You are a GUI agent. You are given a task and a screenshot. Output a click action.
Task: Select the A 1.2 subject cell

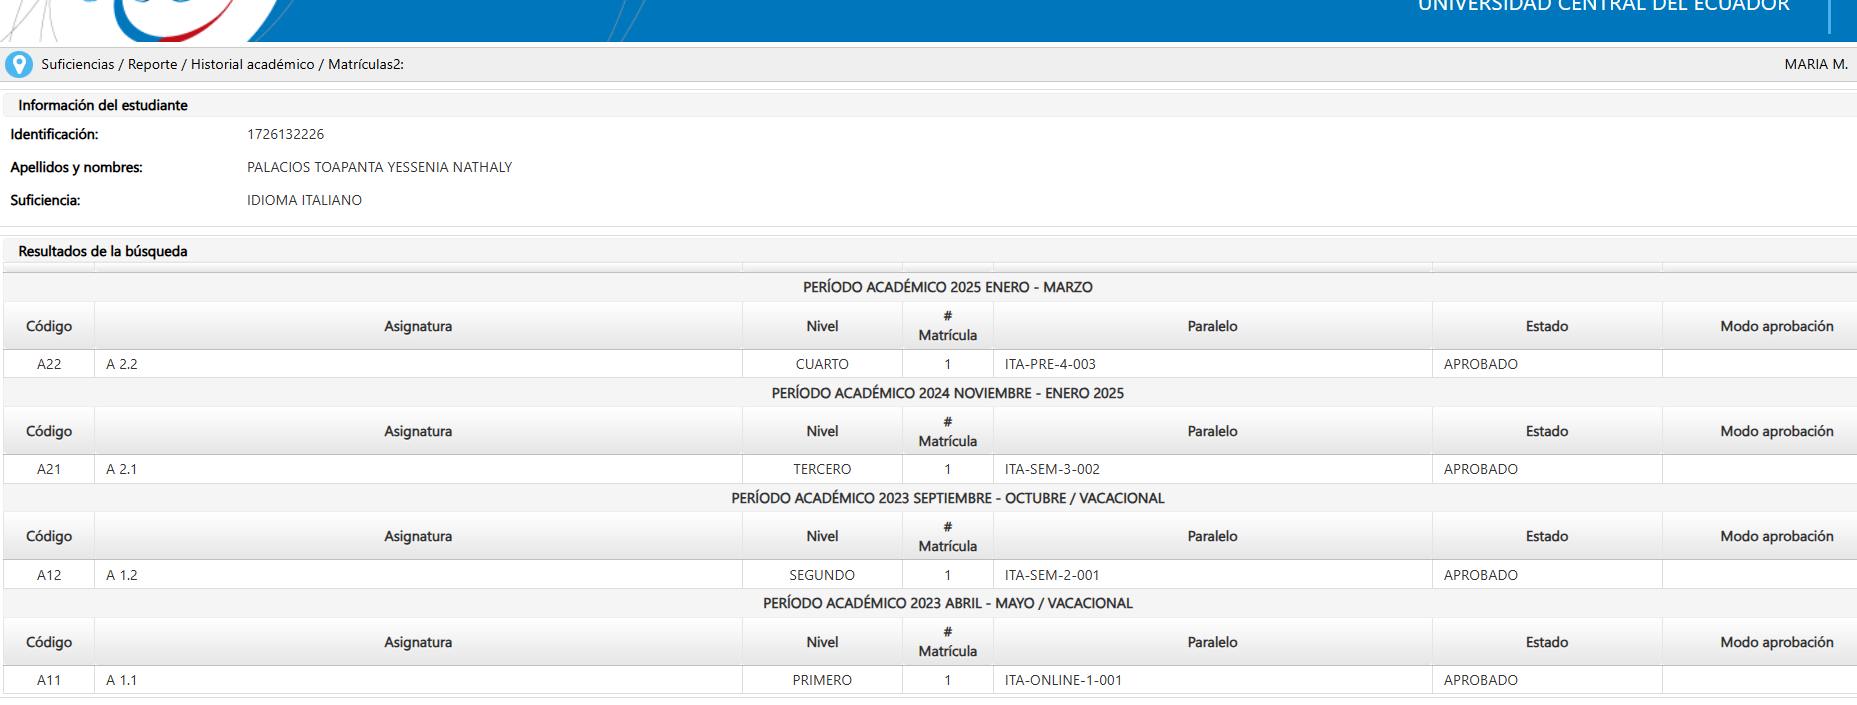coord(418,575)
